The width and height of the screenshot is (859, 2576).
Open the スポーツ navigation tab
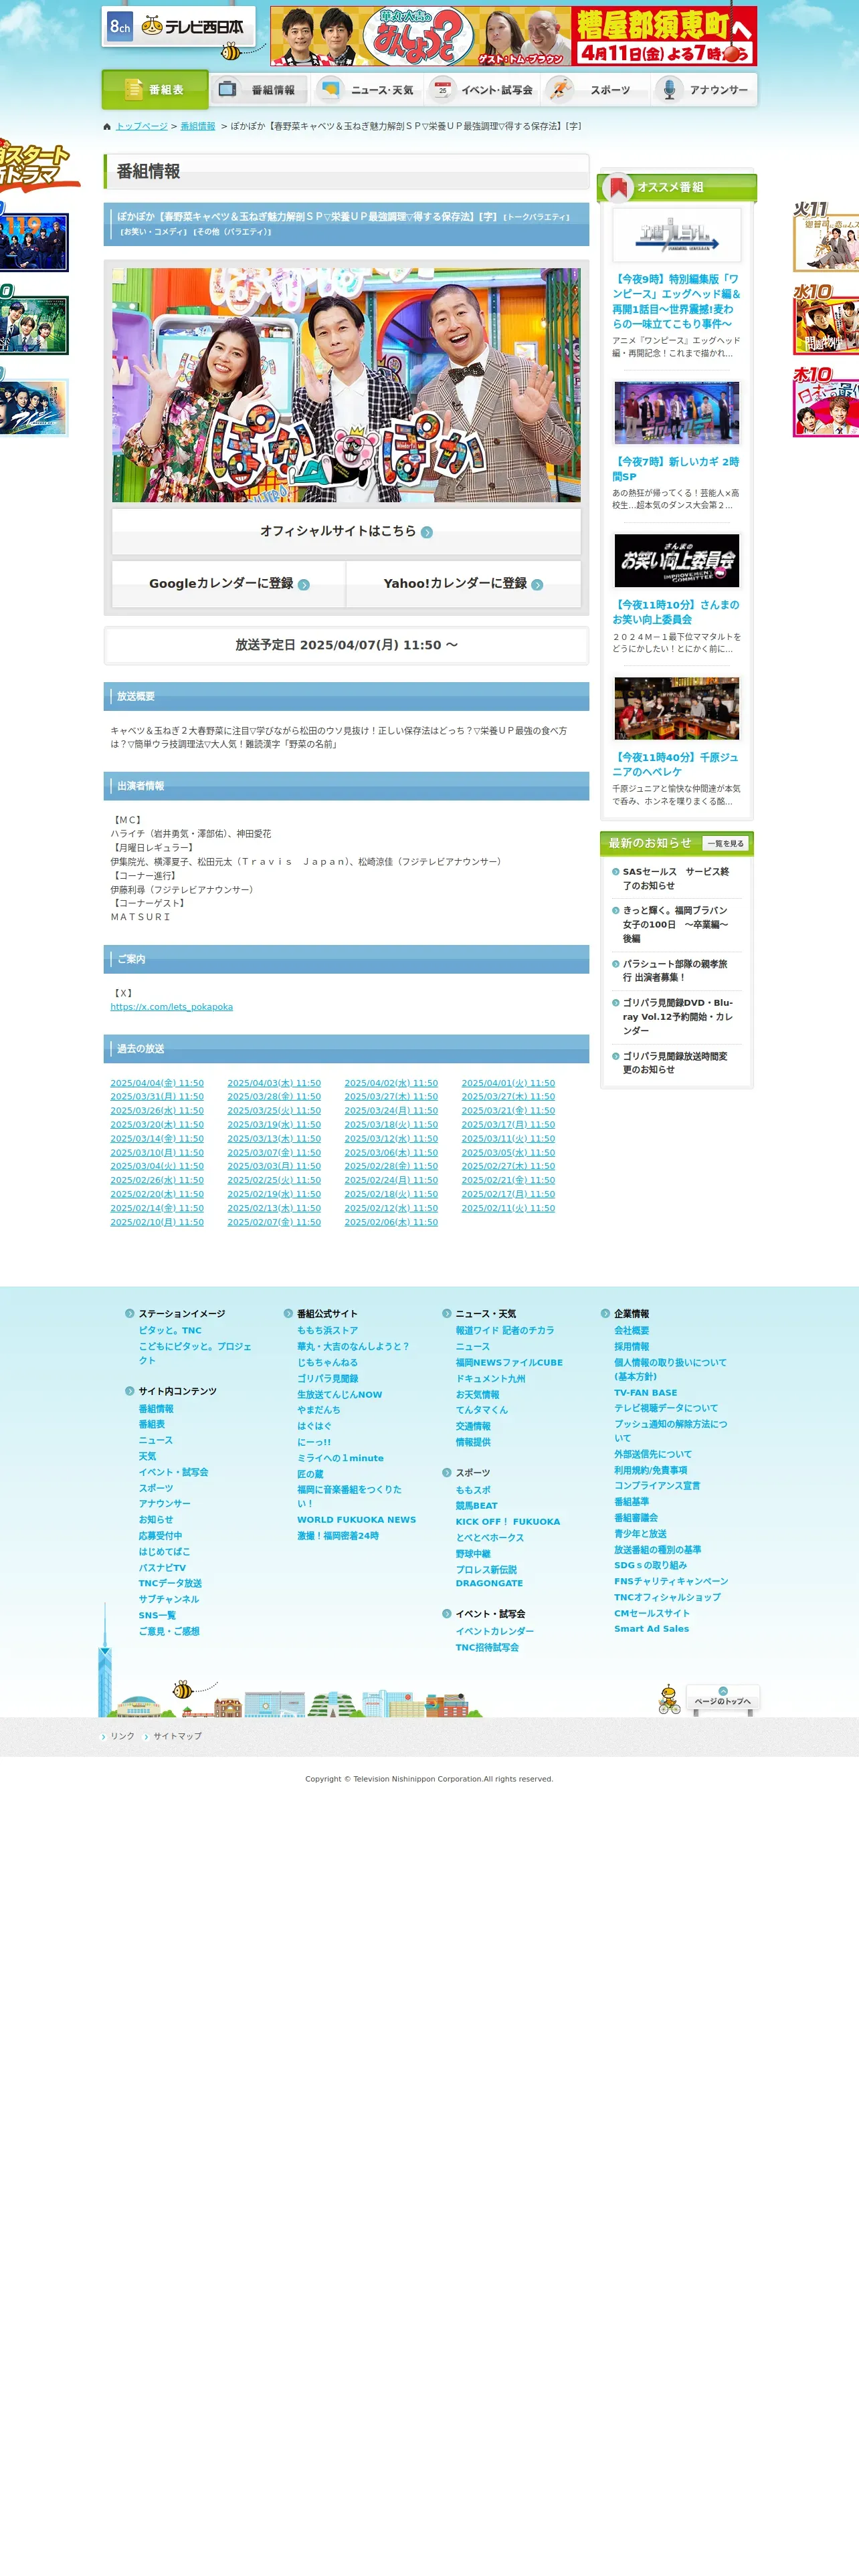click(x=595, y=90)
